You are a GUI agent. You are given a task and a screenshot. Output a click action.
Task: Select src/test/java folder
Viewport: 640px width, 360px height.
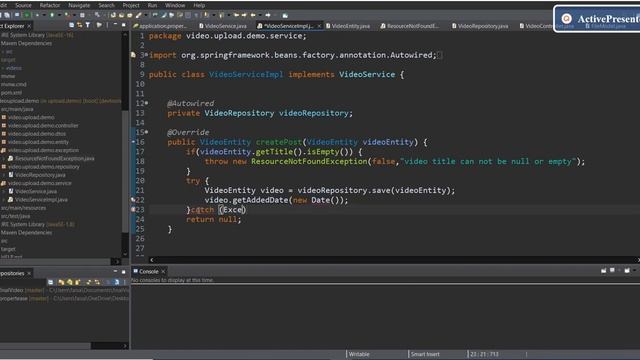pyautogui.click(x=16, y=216)
